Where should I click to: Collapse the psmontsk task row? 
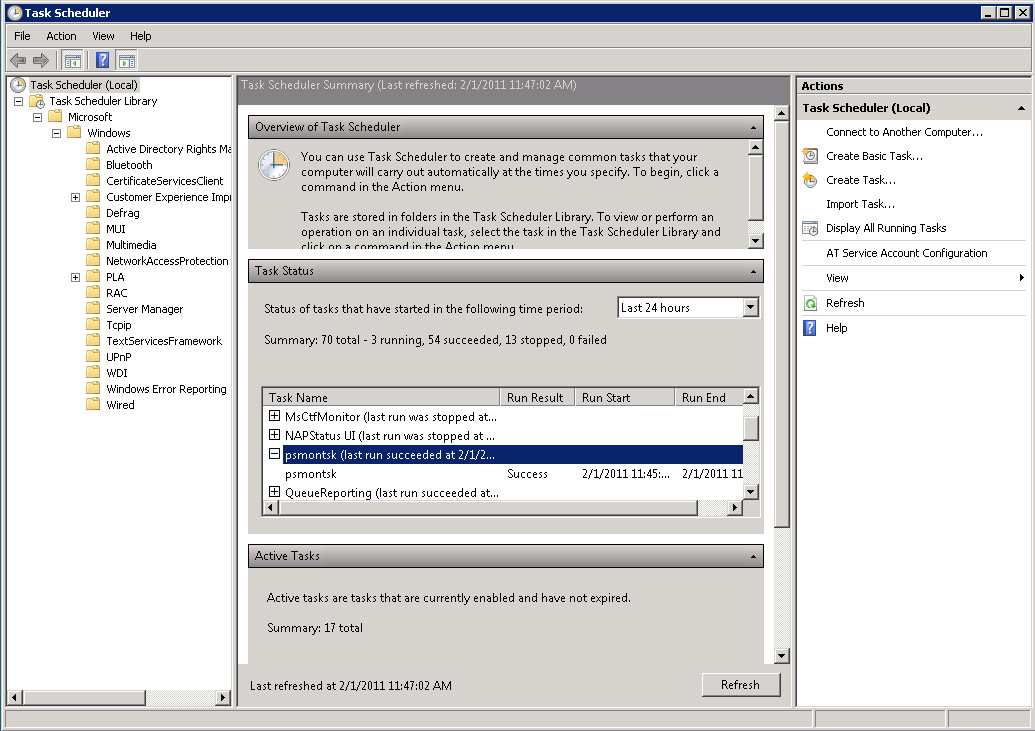[275, 454]
